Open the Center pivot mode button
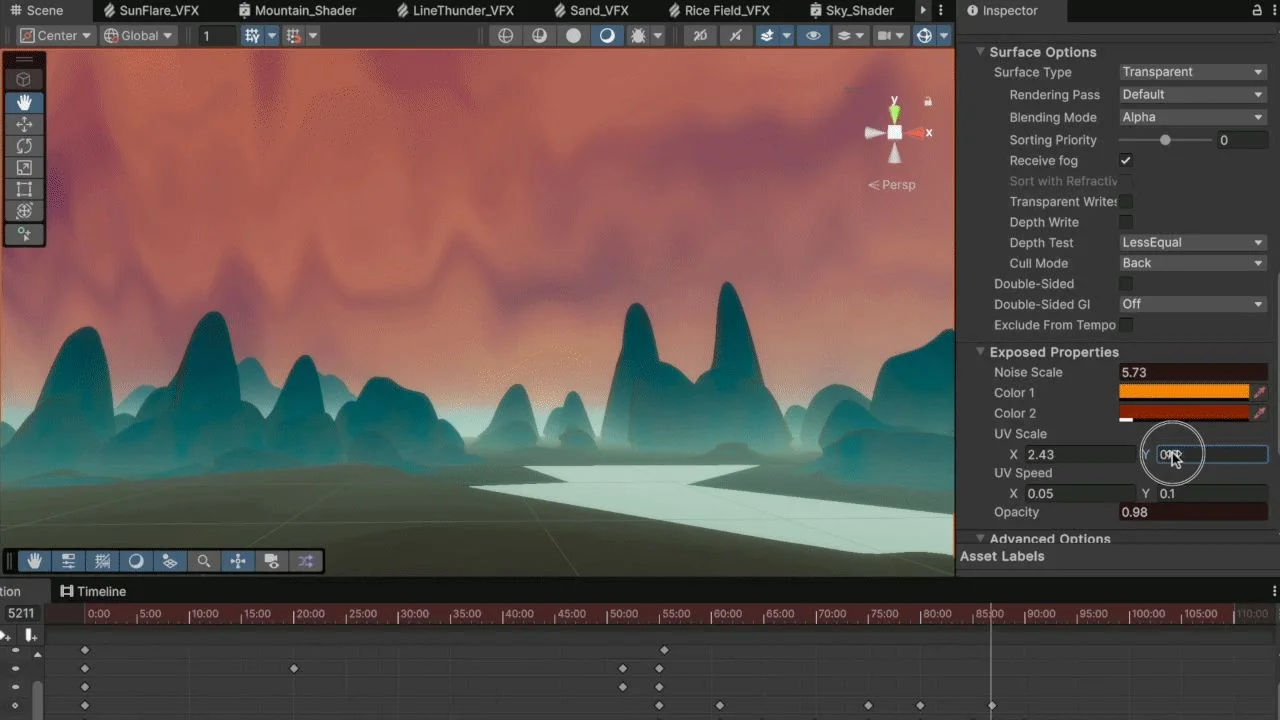The image size is (1280, 720). pyautogui.click(x=56, y=36)
